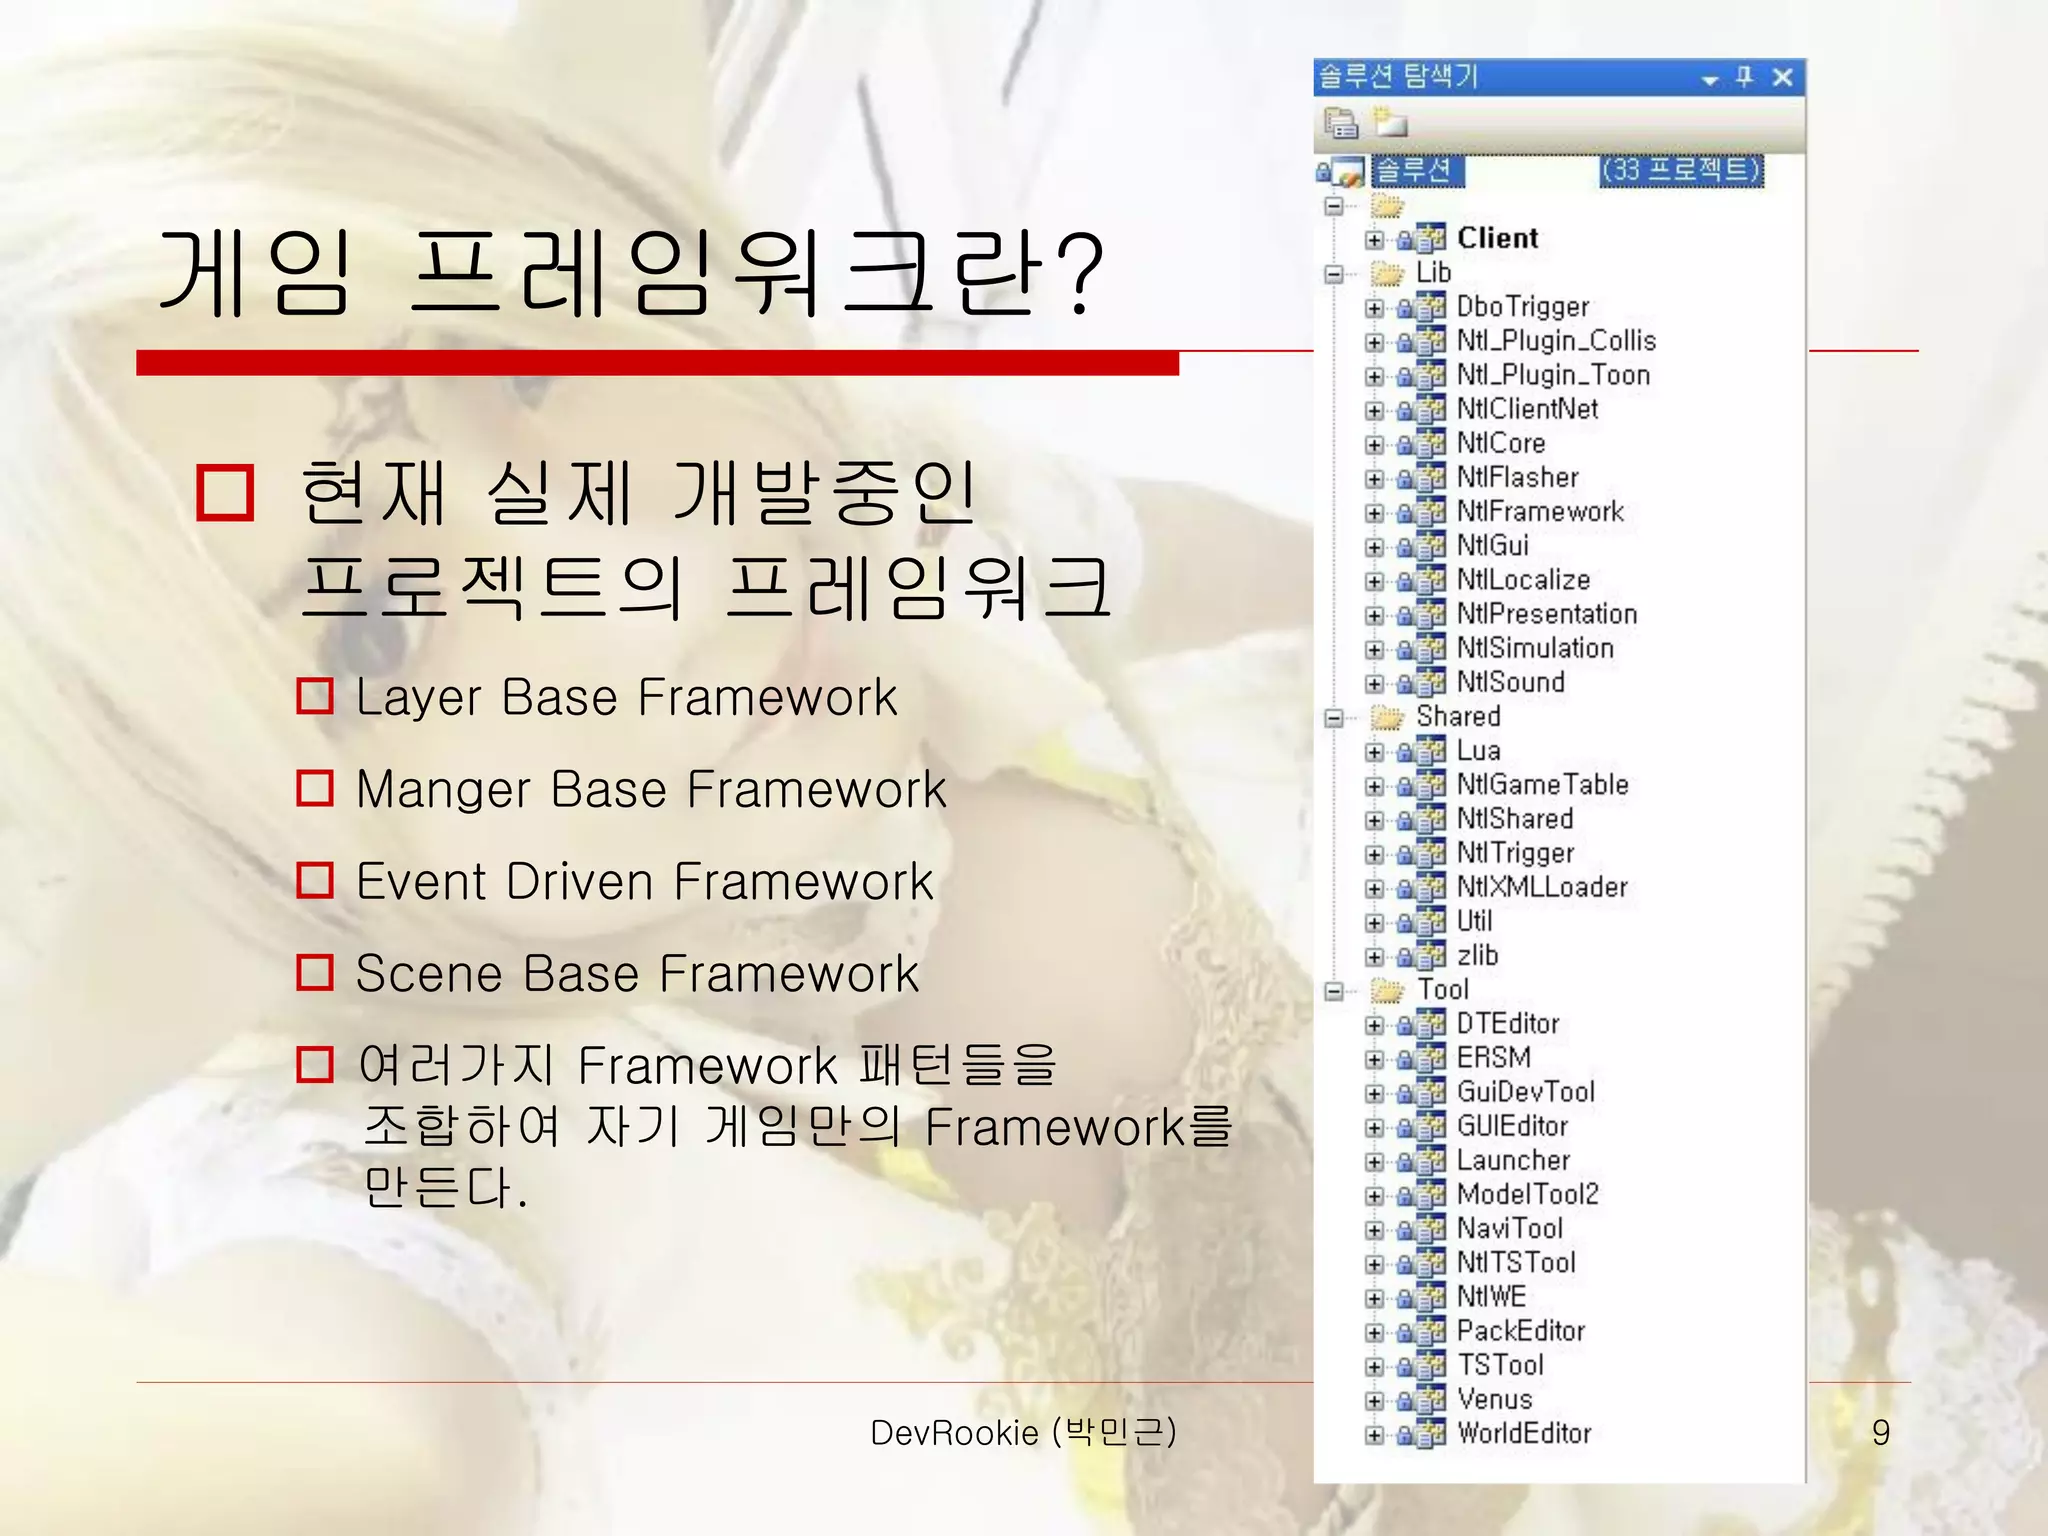Click the Properties toolbar icon in Solution Explorer
The height and width of the screenshot is (1536, 2048).
pos(1340,123)
